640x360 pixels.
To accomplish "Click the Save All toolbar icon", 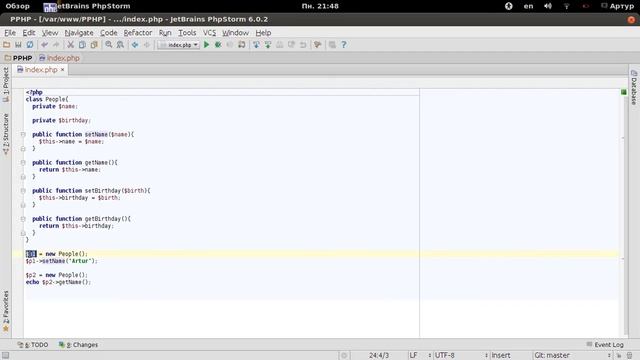I will point(18,45).
